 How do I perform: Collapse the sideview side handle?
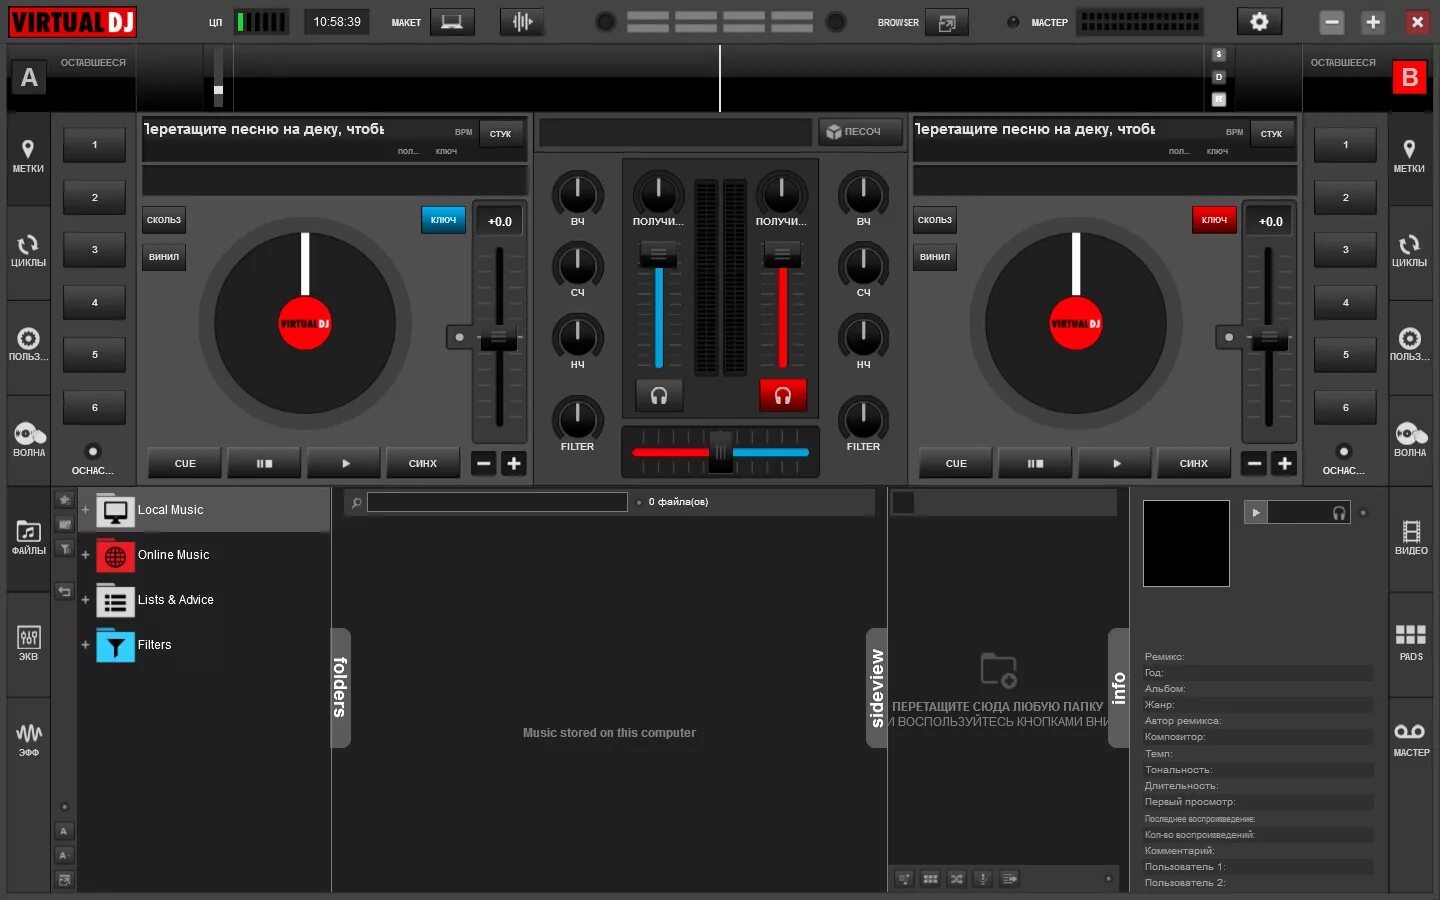877,688
